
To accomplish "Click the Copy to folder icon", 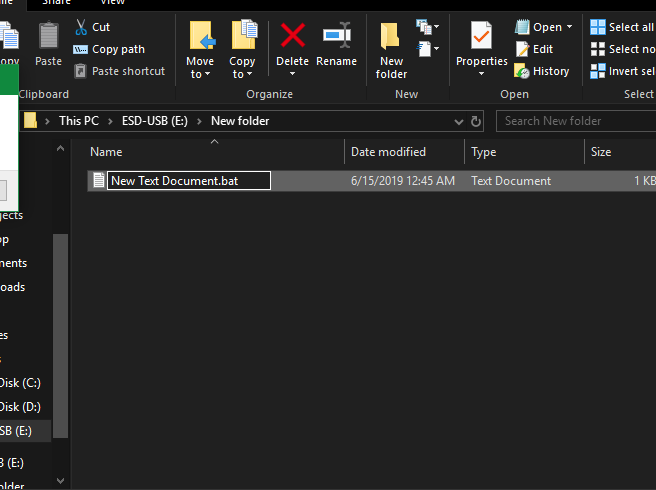I will (244, 34).
